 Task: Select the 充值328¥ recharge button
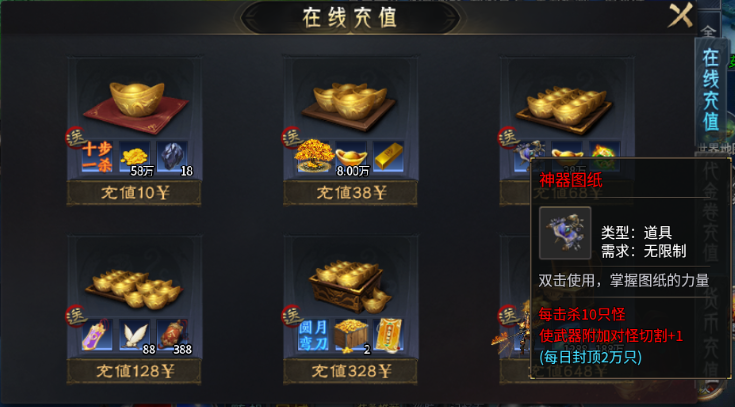point(350,371)
